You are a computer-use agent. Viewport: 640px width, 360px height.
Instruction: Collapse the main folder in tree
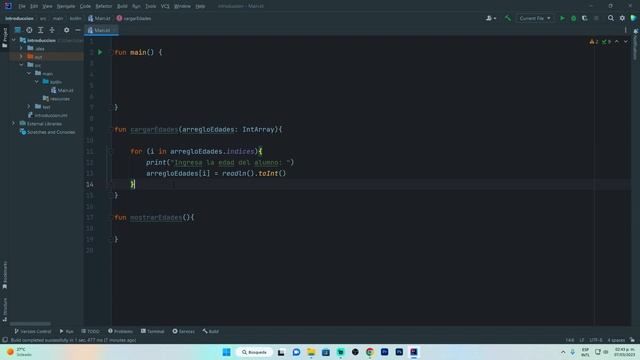[29, 73]
